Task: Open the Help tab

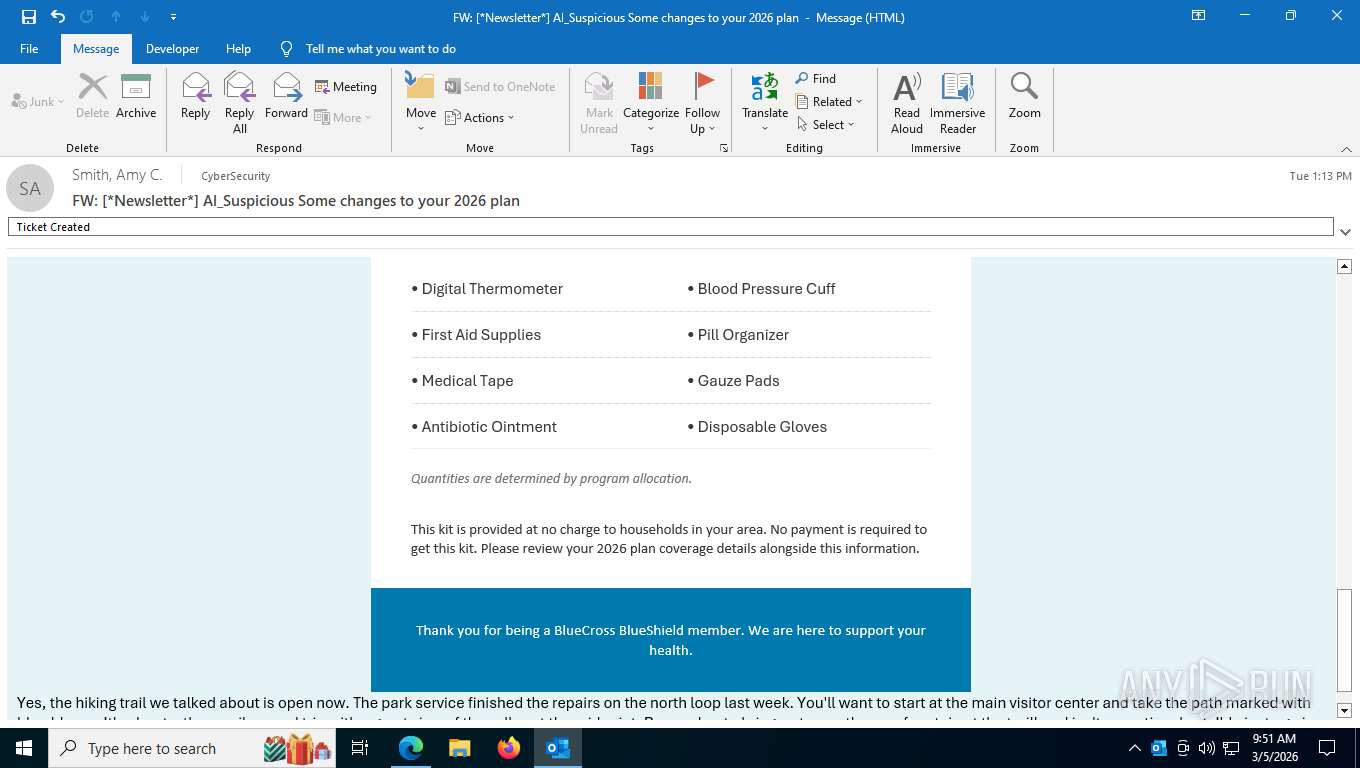Action: click(x=238, y=48)
